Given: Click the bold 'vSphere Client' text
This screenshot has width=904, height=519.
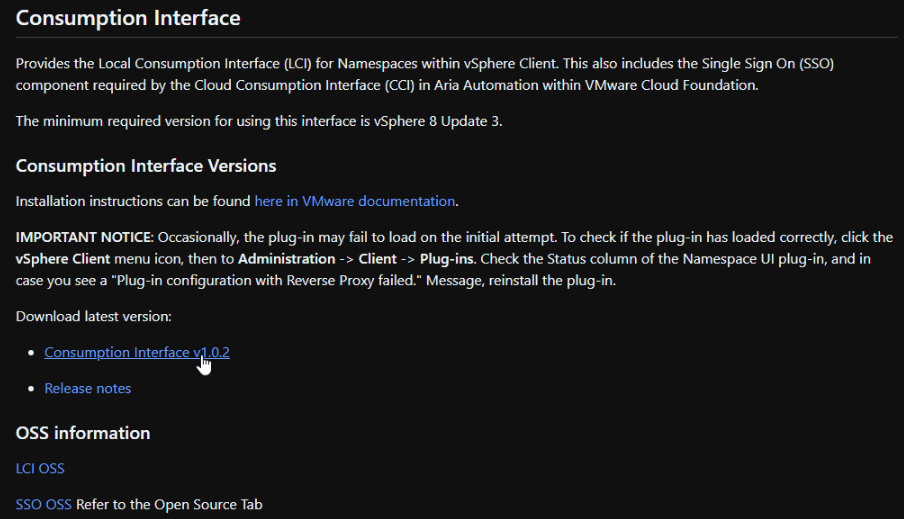Looking at the screenshot, I should coord(63,259).
